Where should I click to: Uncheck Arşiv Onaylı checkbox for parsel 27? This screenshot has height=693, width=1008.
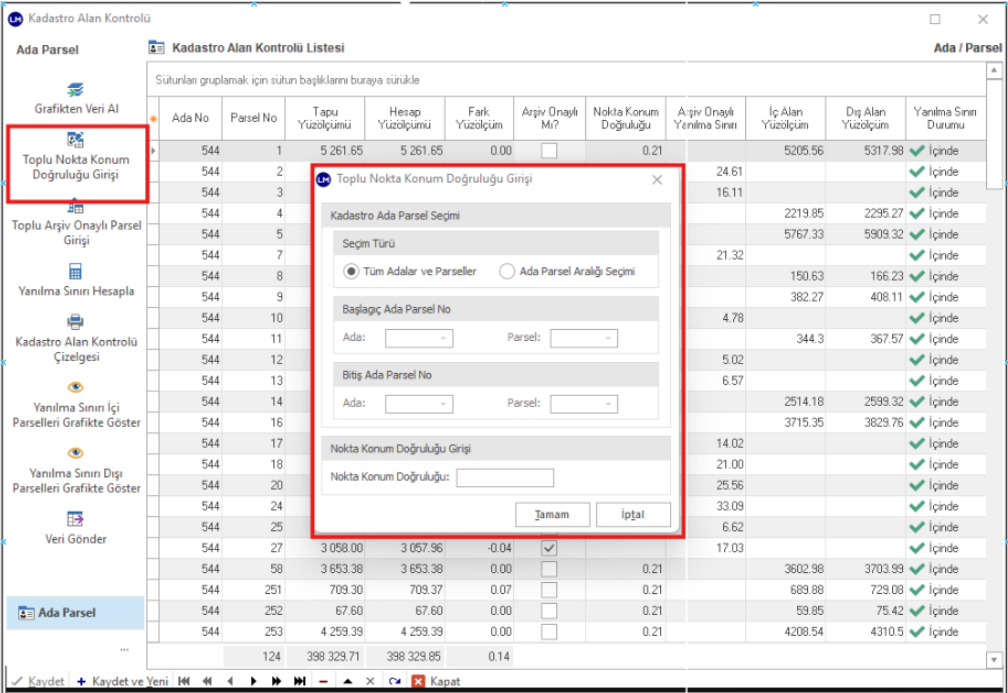pyautogui.click(x=549, y=548)
